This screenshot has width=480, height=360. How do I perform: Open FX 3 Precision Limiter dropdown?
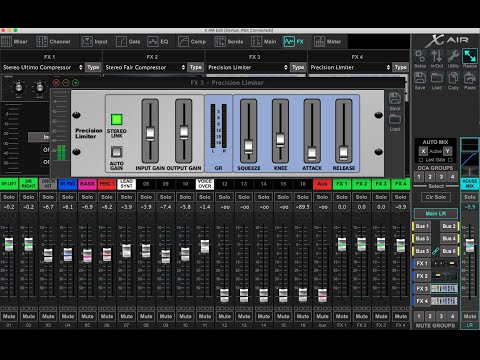point(247,67)
